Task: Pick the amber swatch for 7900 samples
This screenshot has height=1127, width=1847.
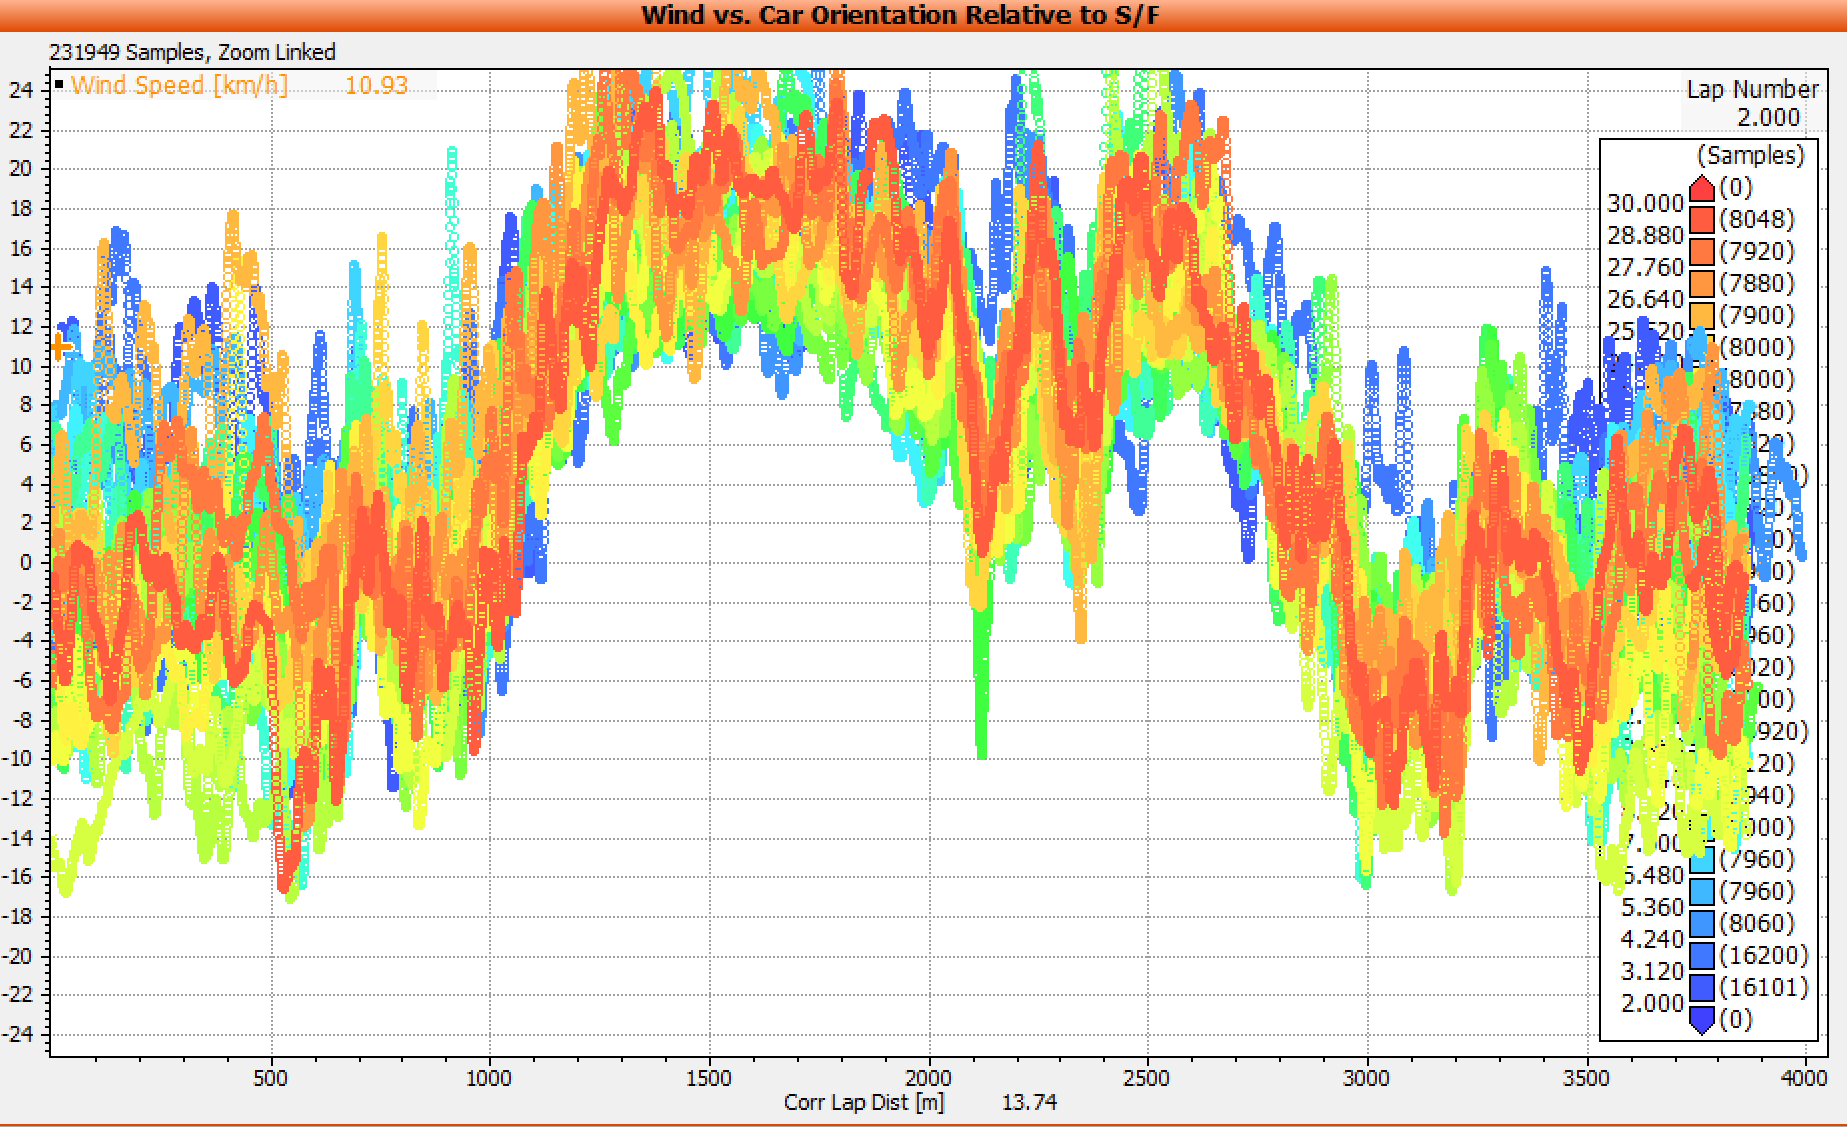Action: [x=1702, y=315]
